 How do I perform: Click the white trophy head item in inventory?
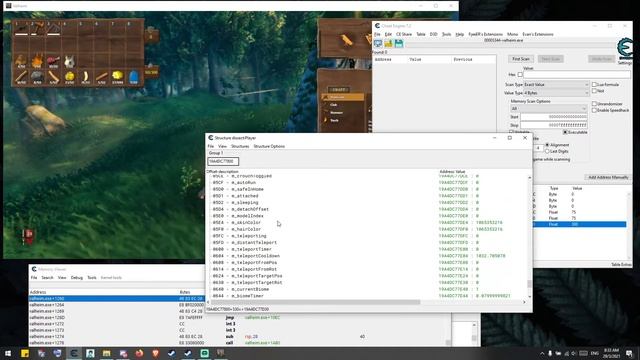[69, 61]
